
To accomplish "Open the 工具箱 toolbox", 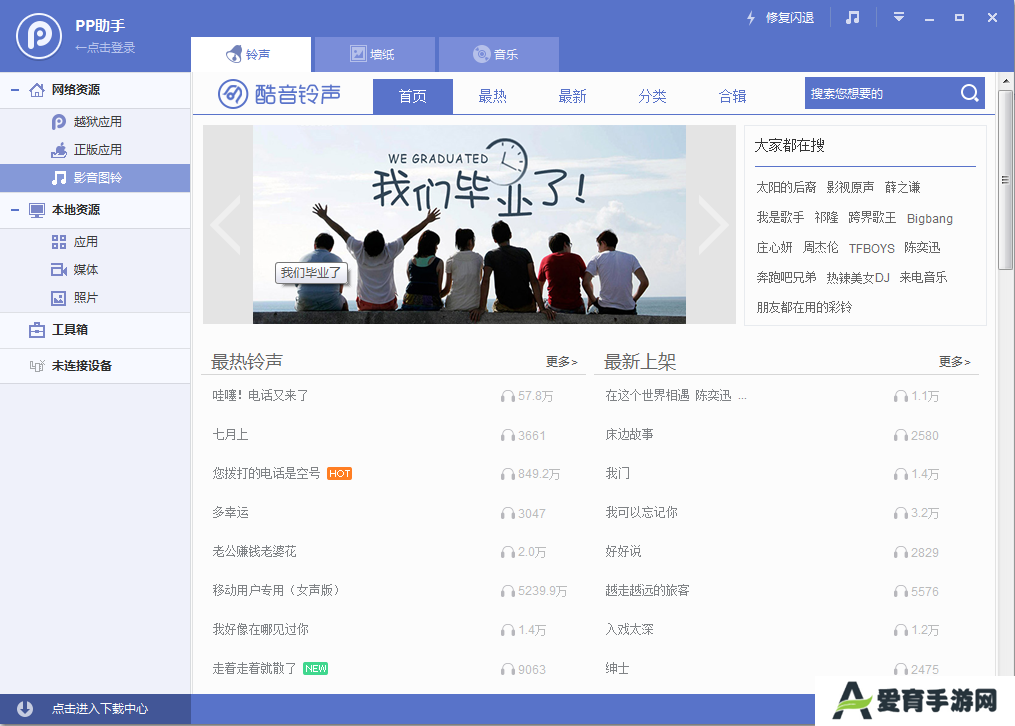I will click(x=95, y=330).
